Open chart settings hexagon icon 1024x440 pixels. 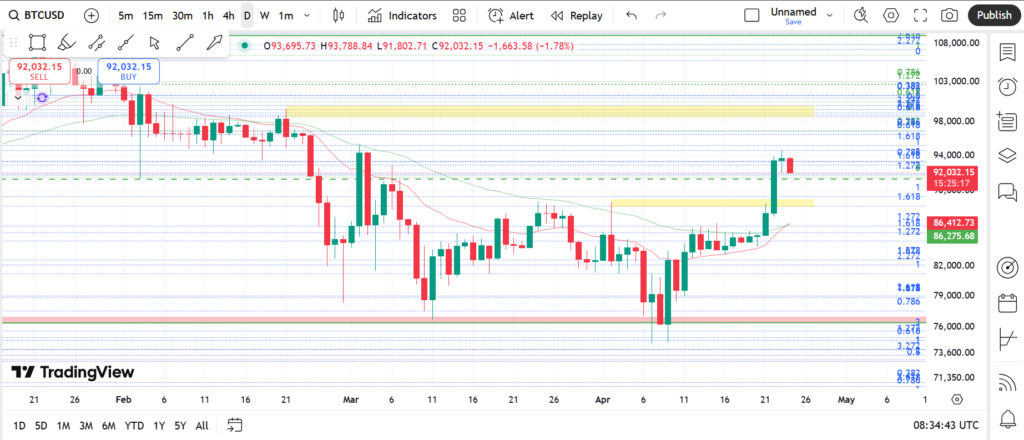(x=890, y=15)
